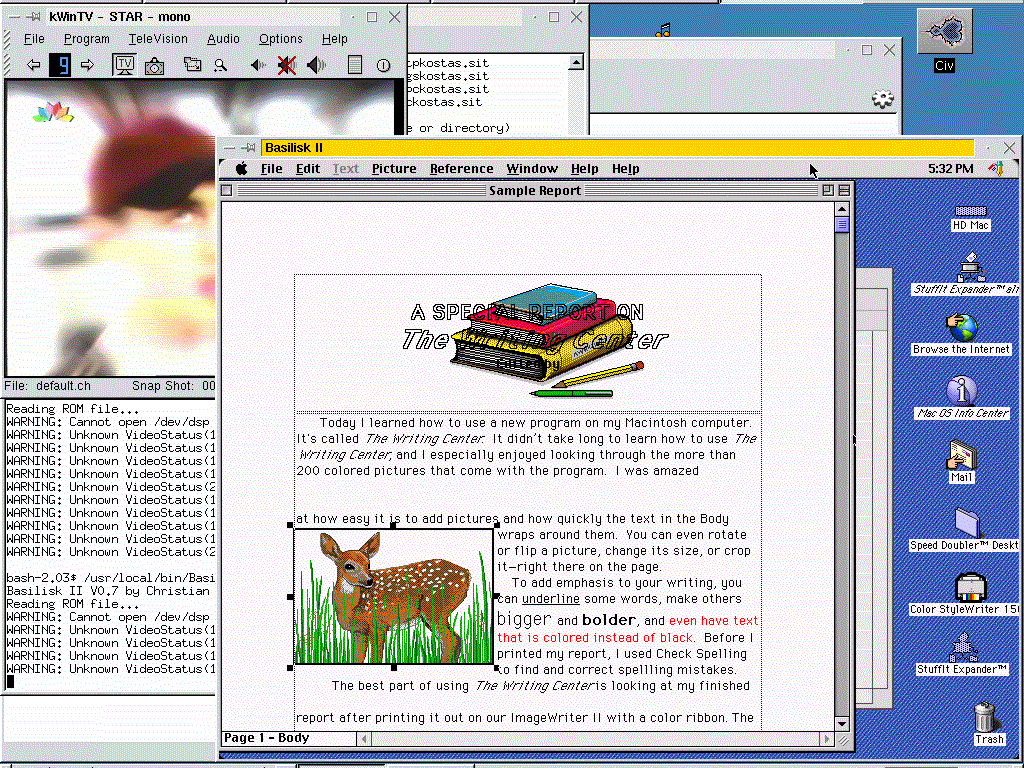Click 'tpkostas.sit' in the terminal window

click(x=448, y=63)
